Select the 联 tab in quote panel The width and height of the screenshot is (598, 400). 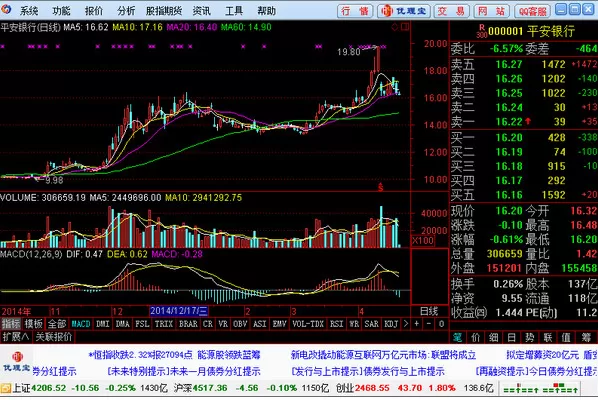click(x=548, y=337)
